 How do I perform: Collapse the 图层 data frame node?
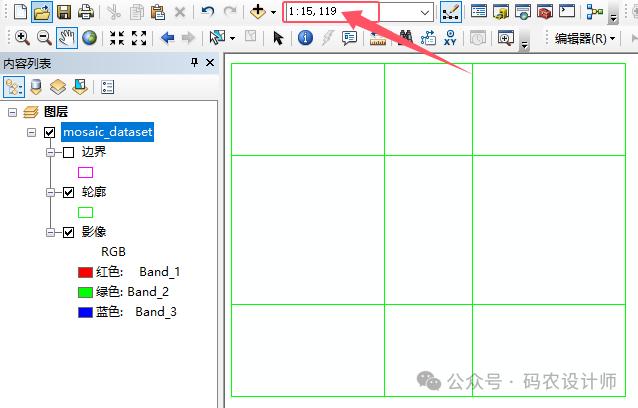(13, 112)
